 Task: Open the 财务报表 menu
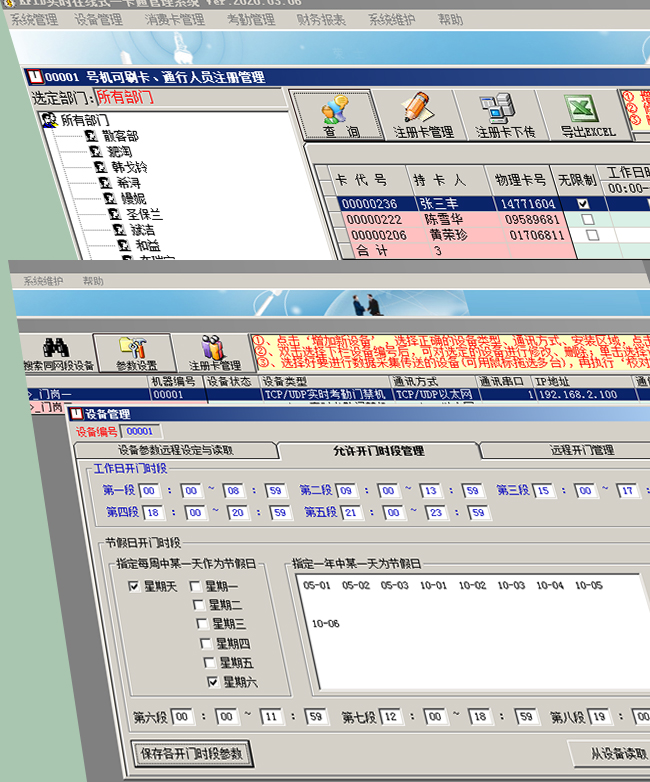click(x=321, y=19)
